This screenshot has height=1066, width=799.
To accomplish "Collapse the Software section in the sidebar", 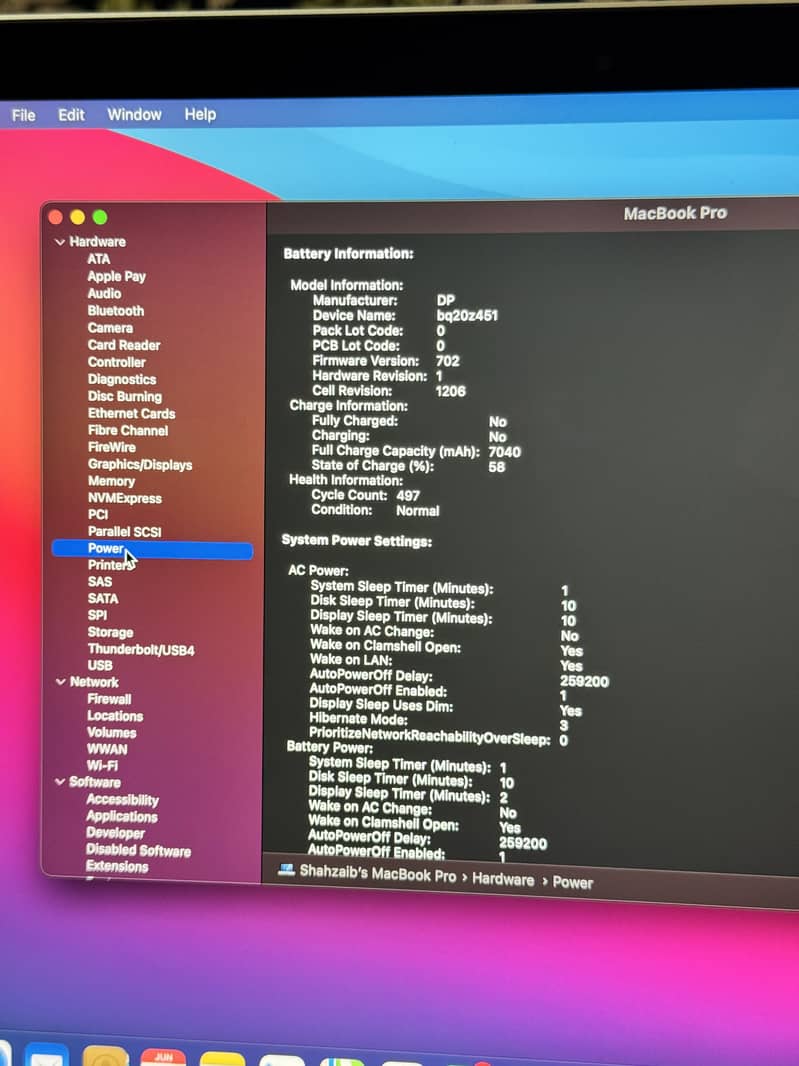I will point(60,782).
